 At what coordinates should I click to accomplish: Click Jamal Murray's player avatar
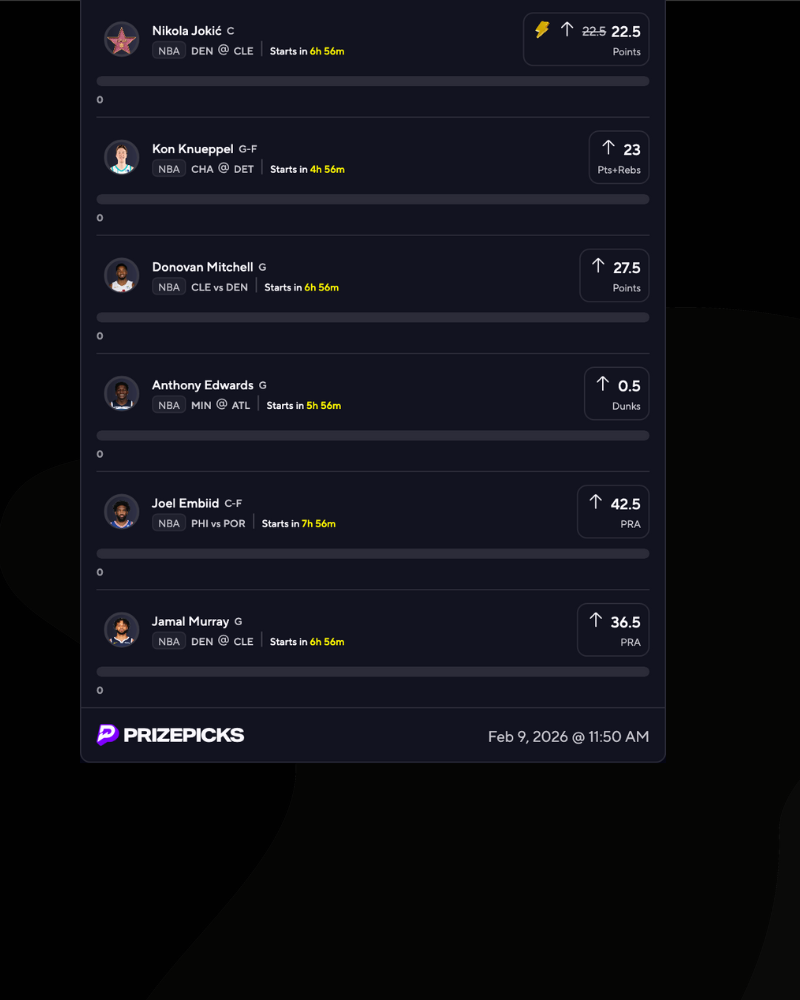pos(121,630)
